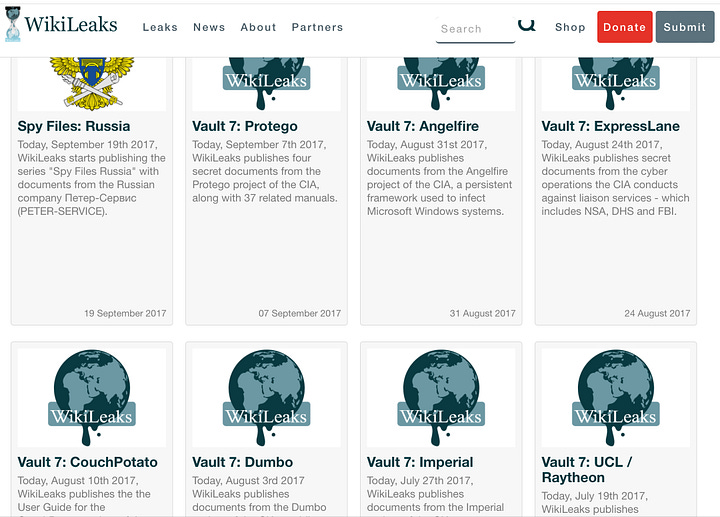This screenshot has width=720, height=517.
Task: Open the Vault 7: UCL / Raytheon thumbnail
Action: click(615, 397)
